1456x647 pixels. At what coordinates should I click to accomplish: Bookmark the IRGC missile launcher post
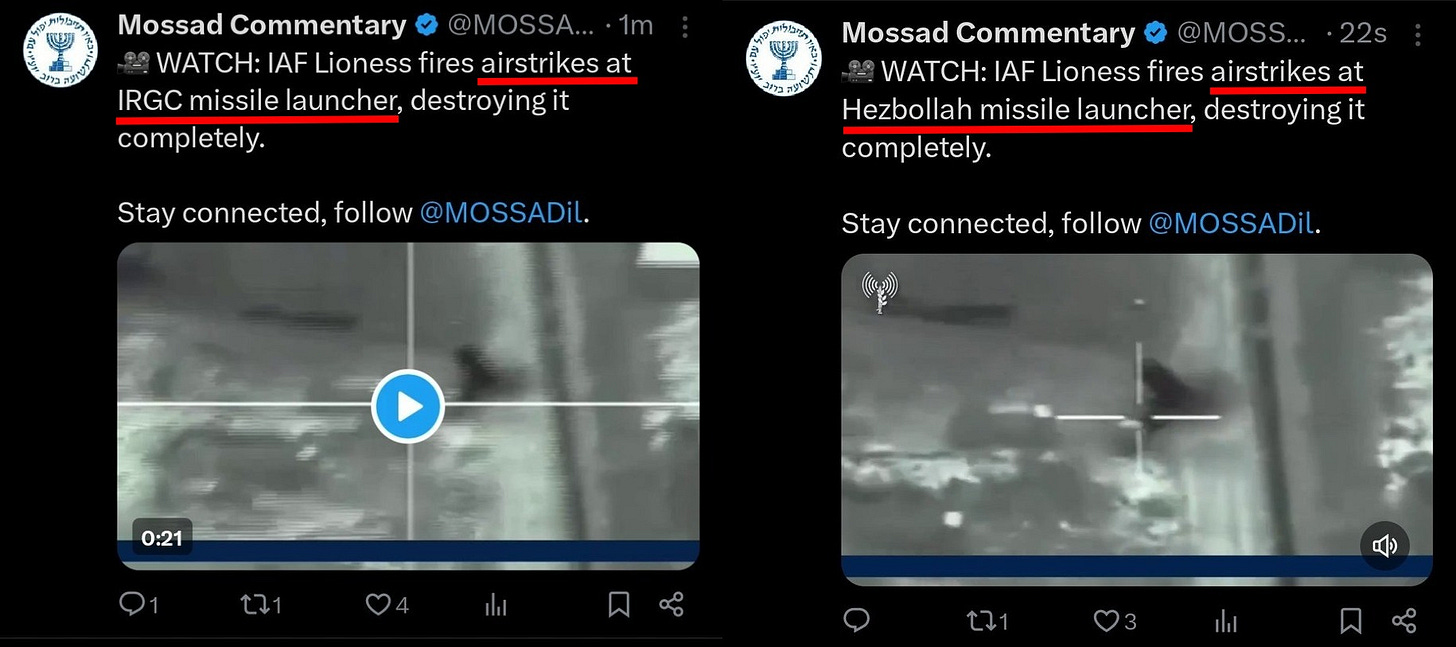[x=619, y=604]
